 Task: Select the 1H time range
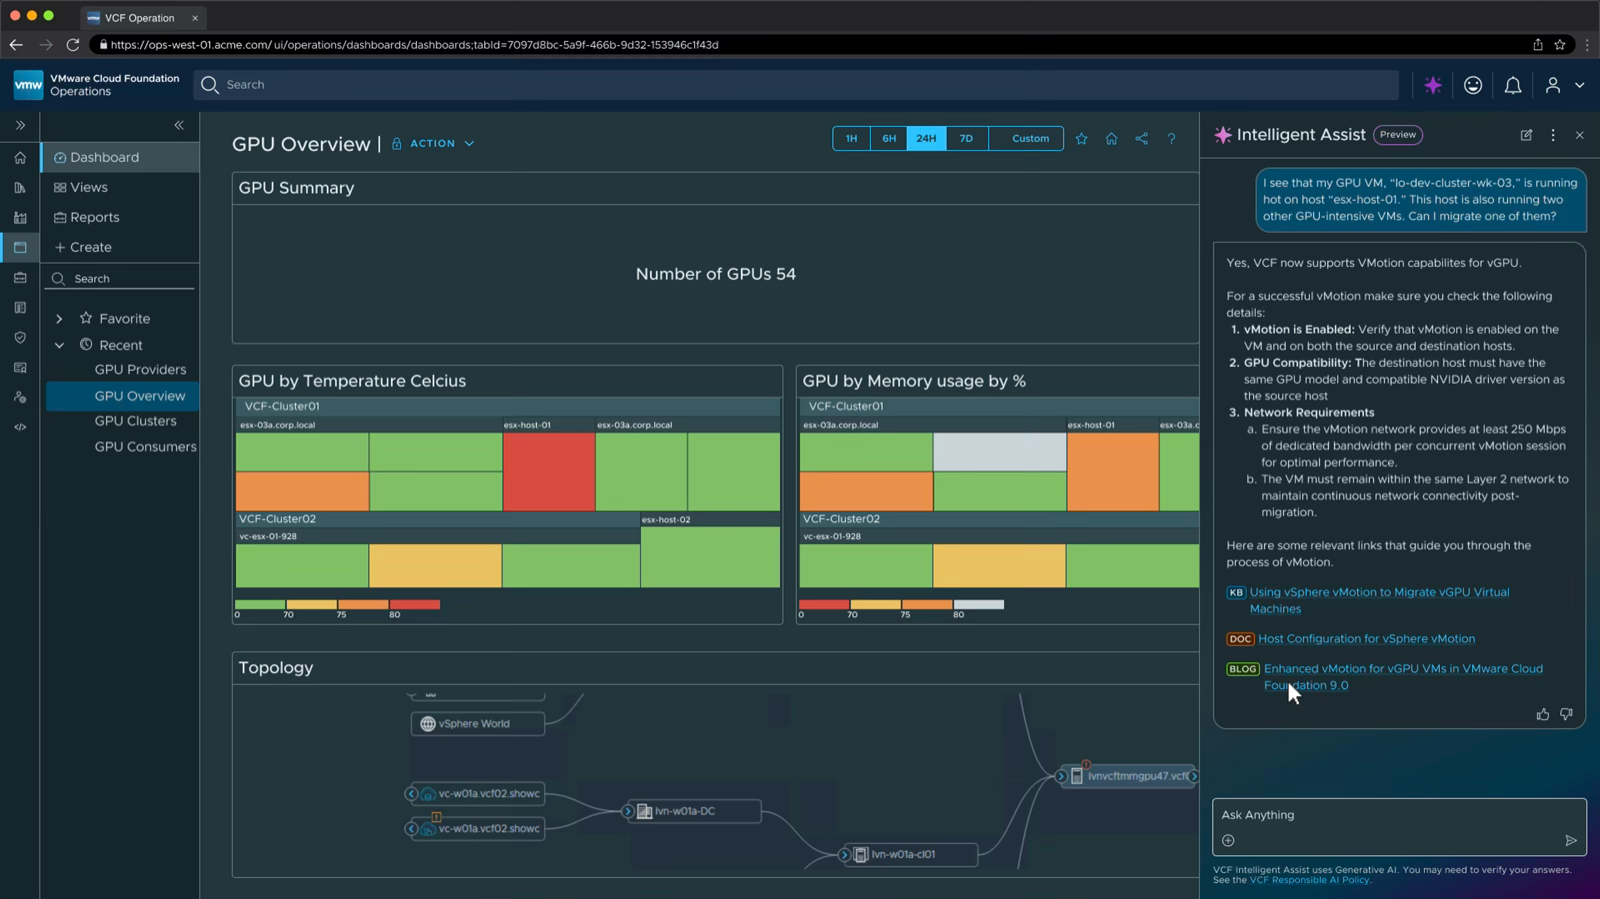pyautogui.click(x=851, y=139)
